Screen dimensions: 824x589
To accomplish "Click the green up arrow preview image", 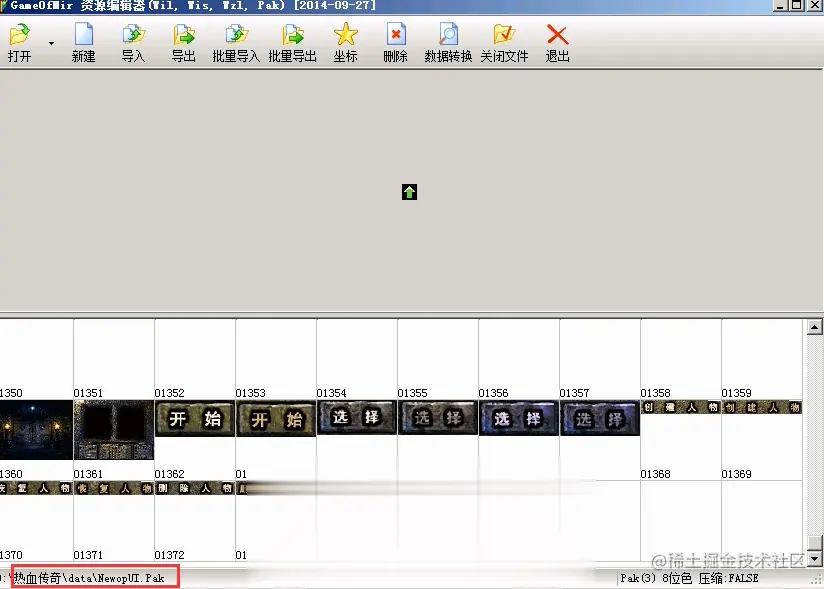I will [x=409, y=192].
